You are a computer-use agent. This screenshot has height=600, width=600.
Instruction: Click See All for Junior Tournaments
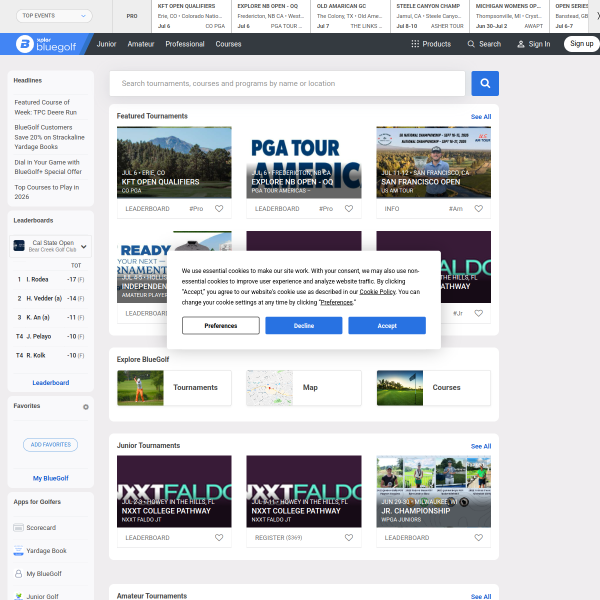pos(481,446)
